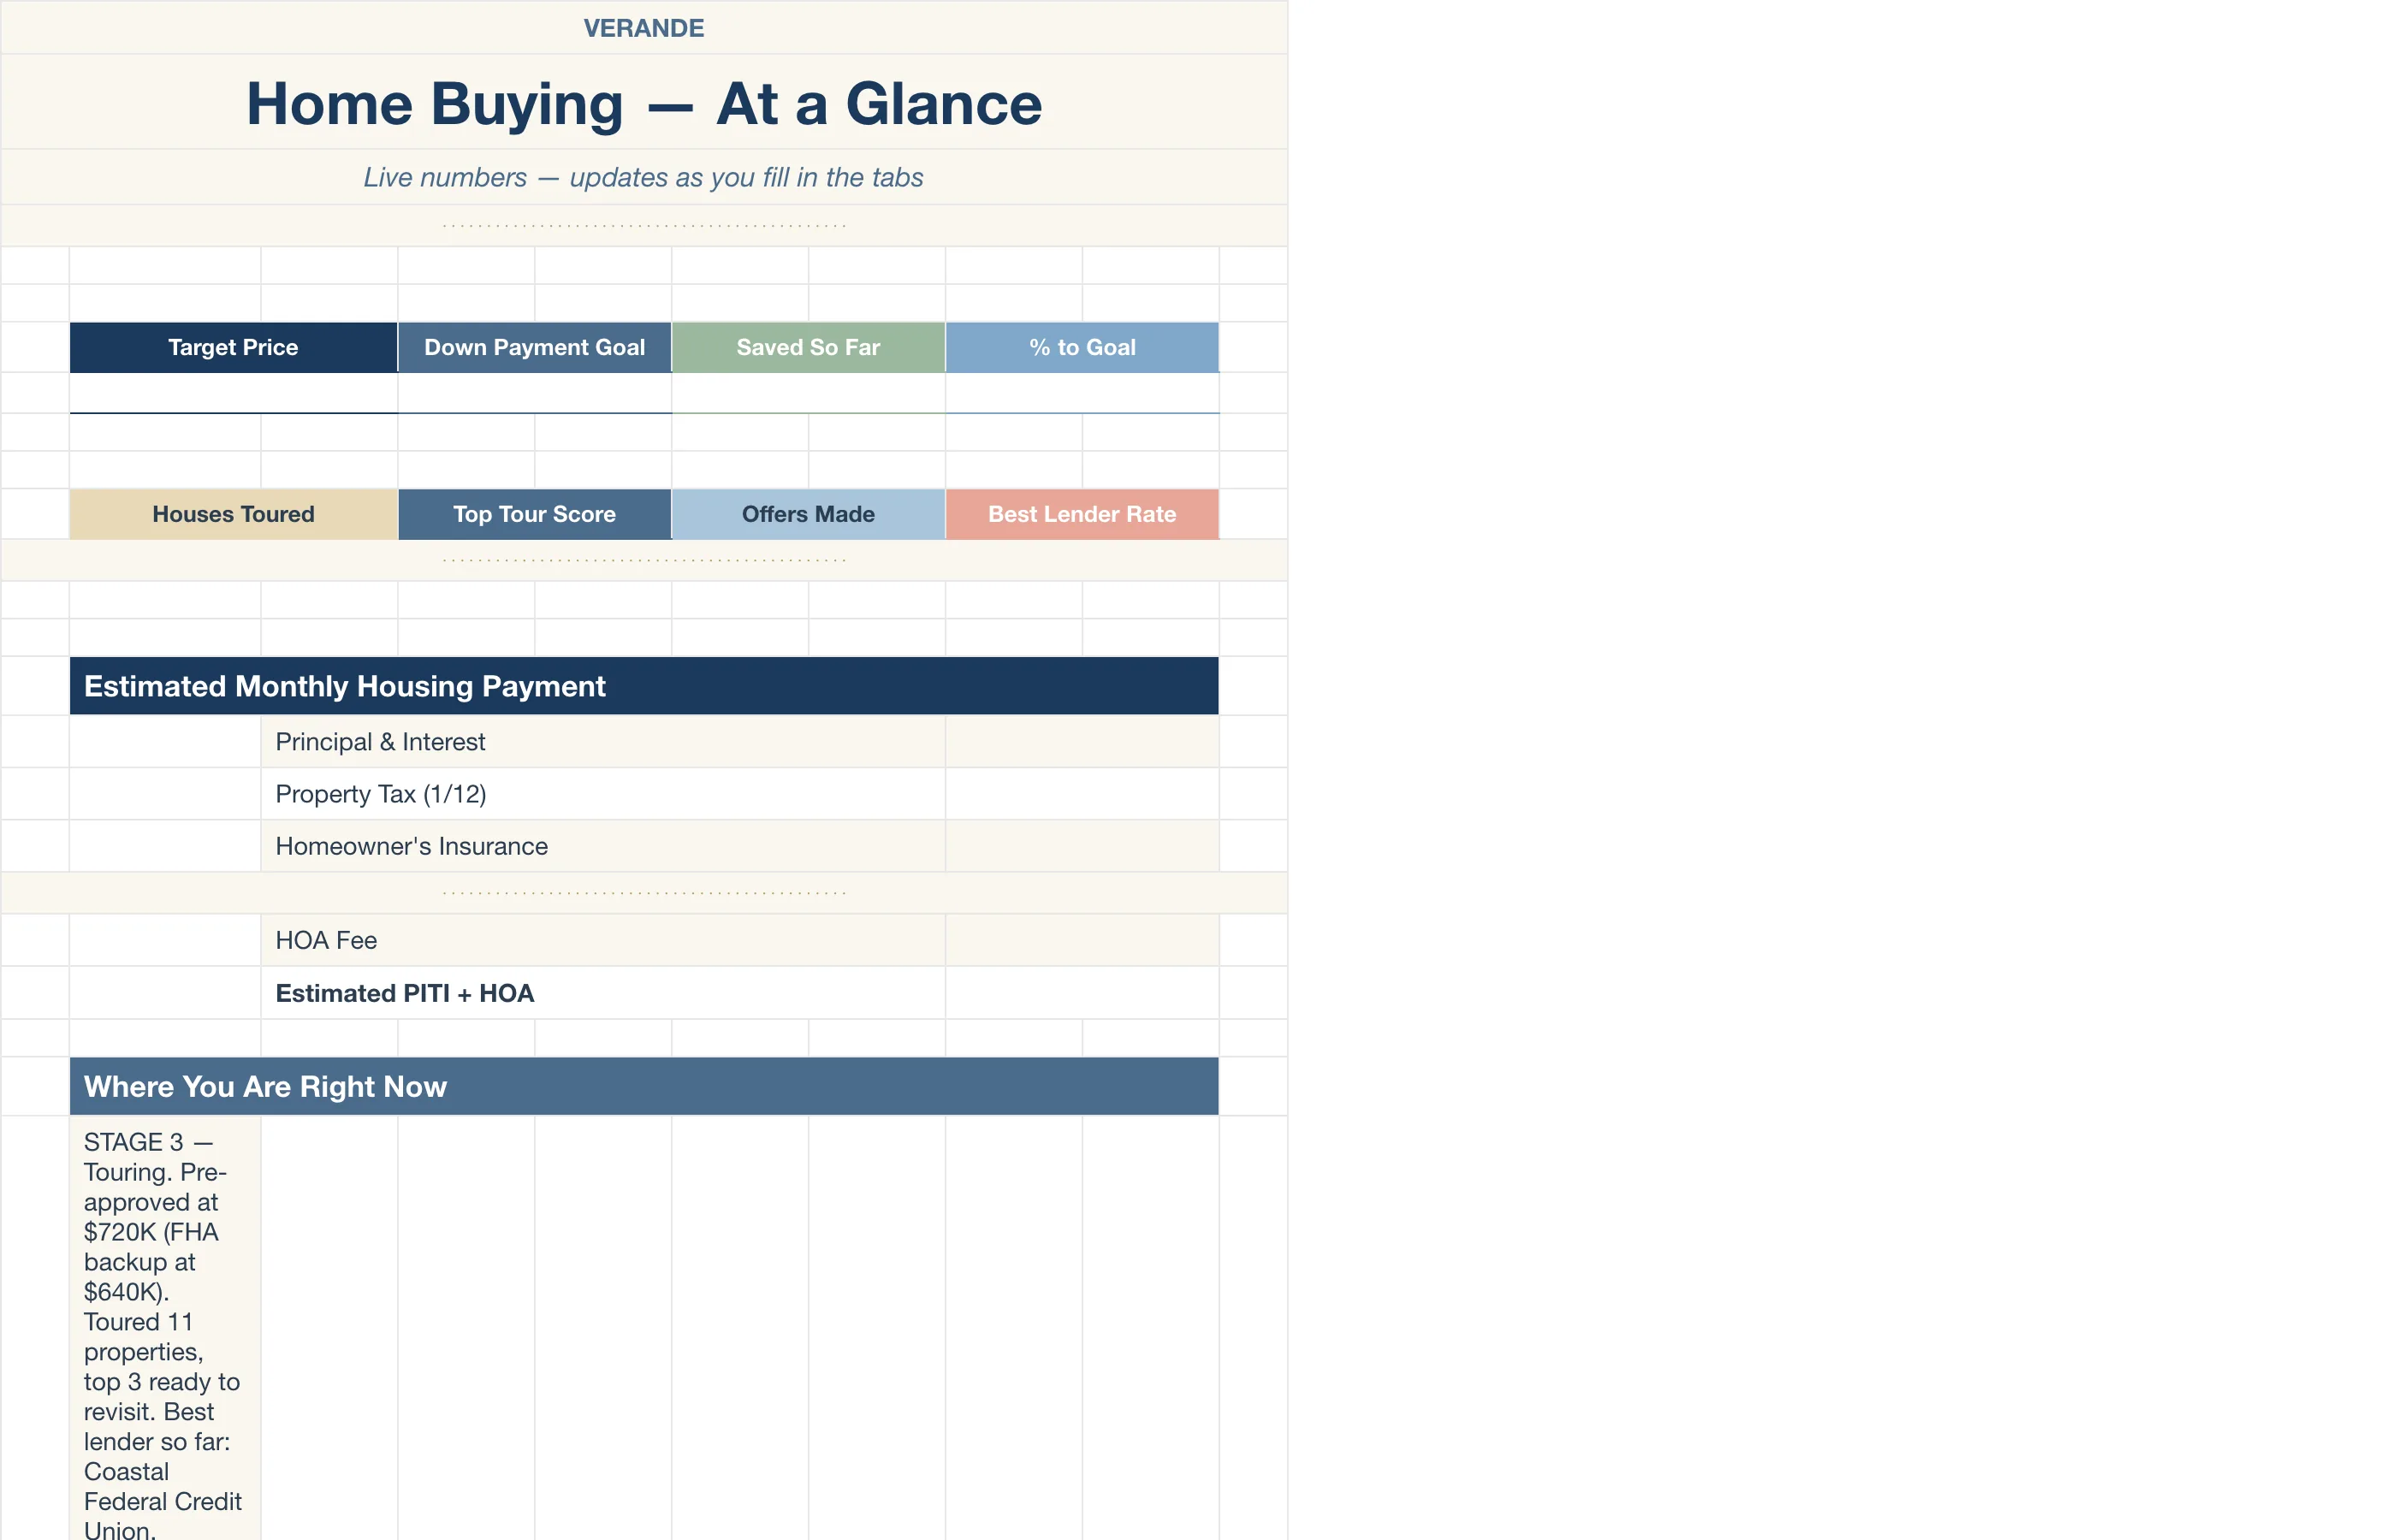Select the Where You Are Right Now banner

[644, 1086]
